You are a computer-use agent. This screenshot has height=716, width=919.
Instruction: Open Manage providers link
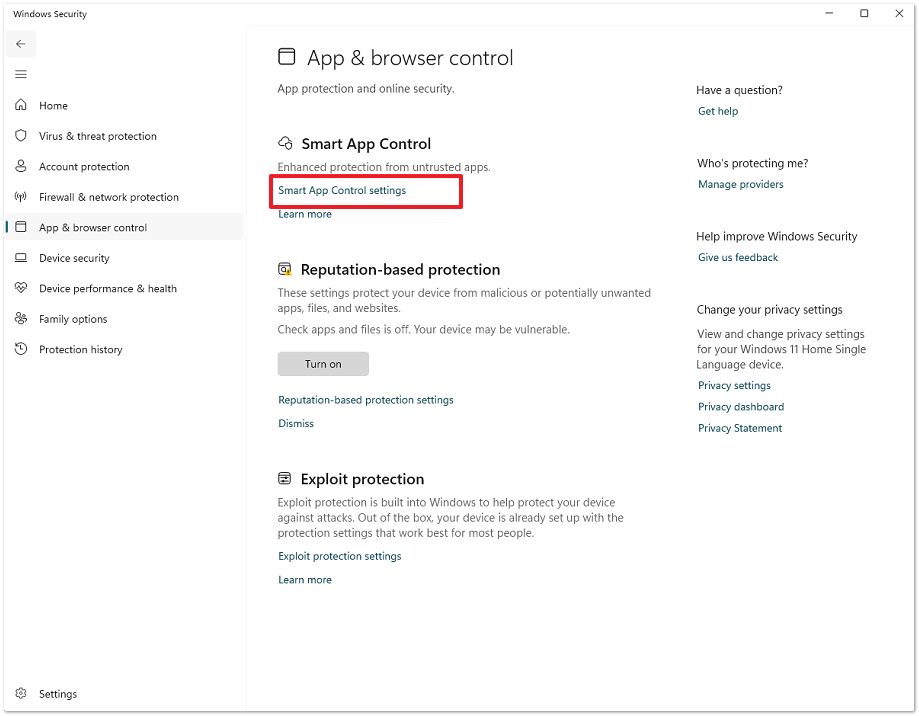pyautogui.click(x=741, y=184)
